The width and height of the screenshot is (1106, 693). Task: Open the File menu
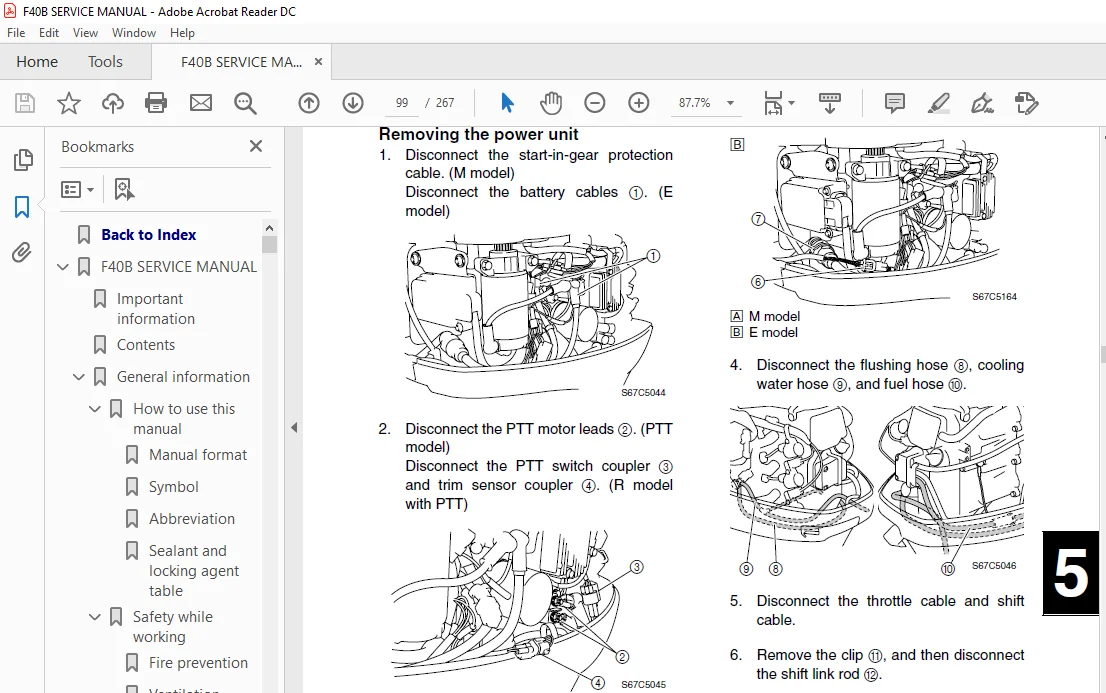(x=16, y=32)
